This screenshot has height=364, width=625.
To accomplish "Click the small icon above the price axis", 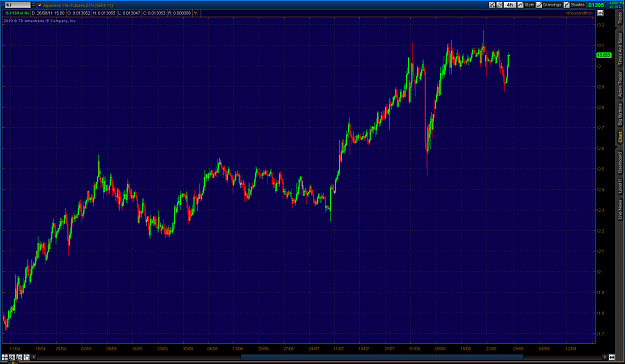I will tap(600, 13).
